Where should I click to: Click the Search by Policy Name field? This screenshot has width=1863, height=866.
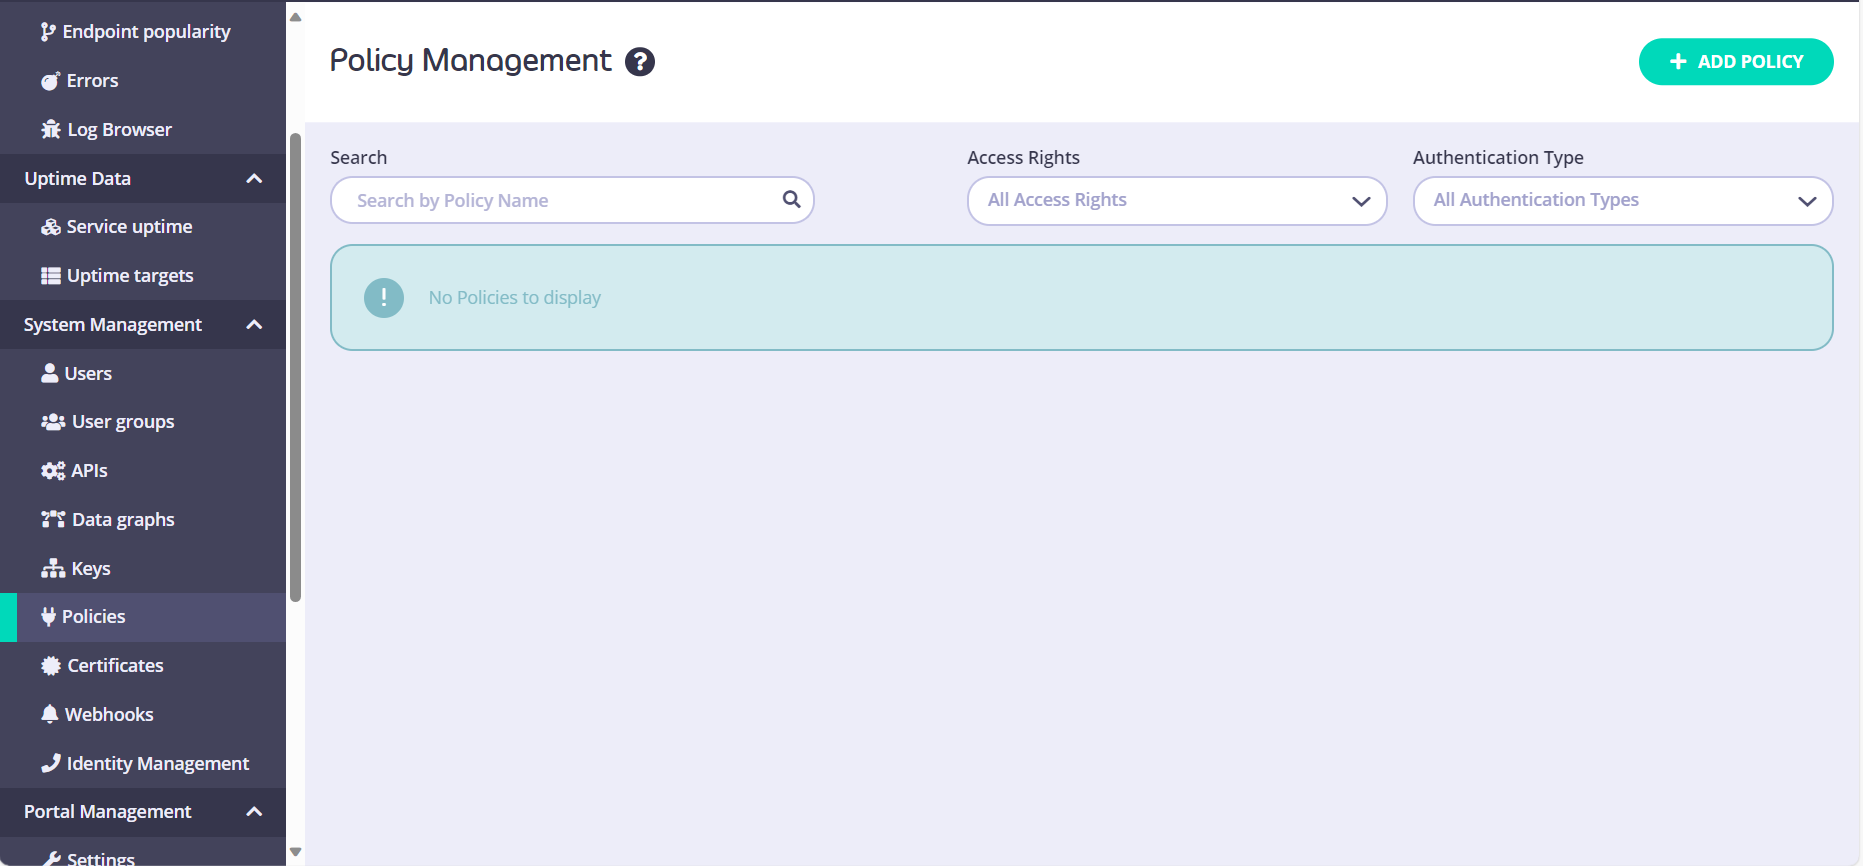560,201
